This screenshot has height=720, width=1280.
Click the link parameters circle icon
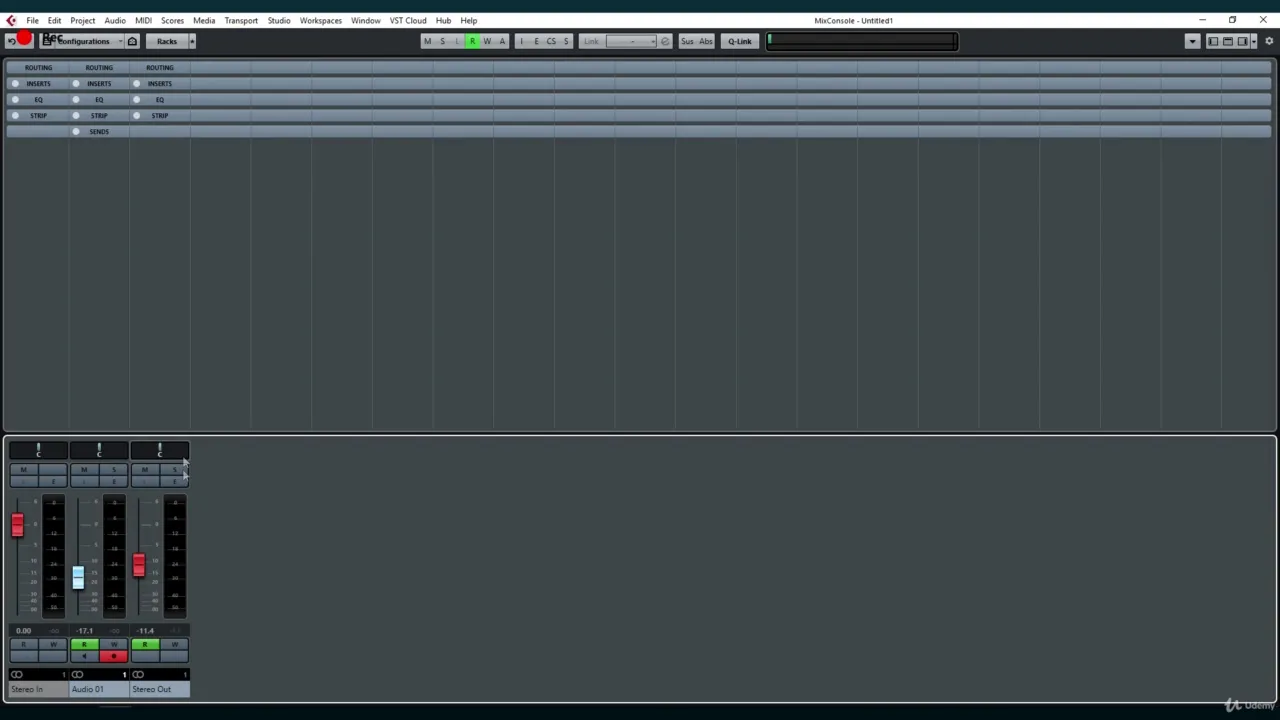(665, 41)
